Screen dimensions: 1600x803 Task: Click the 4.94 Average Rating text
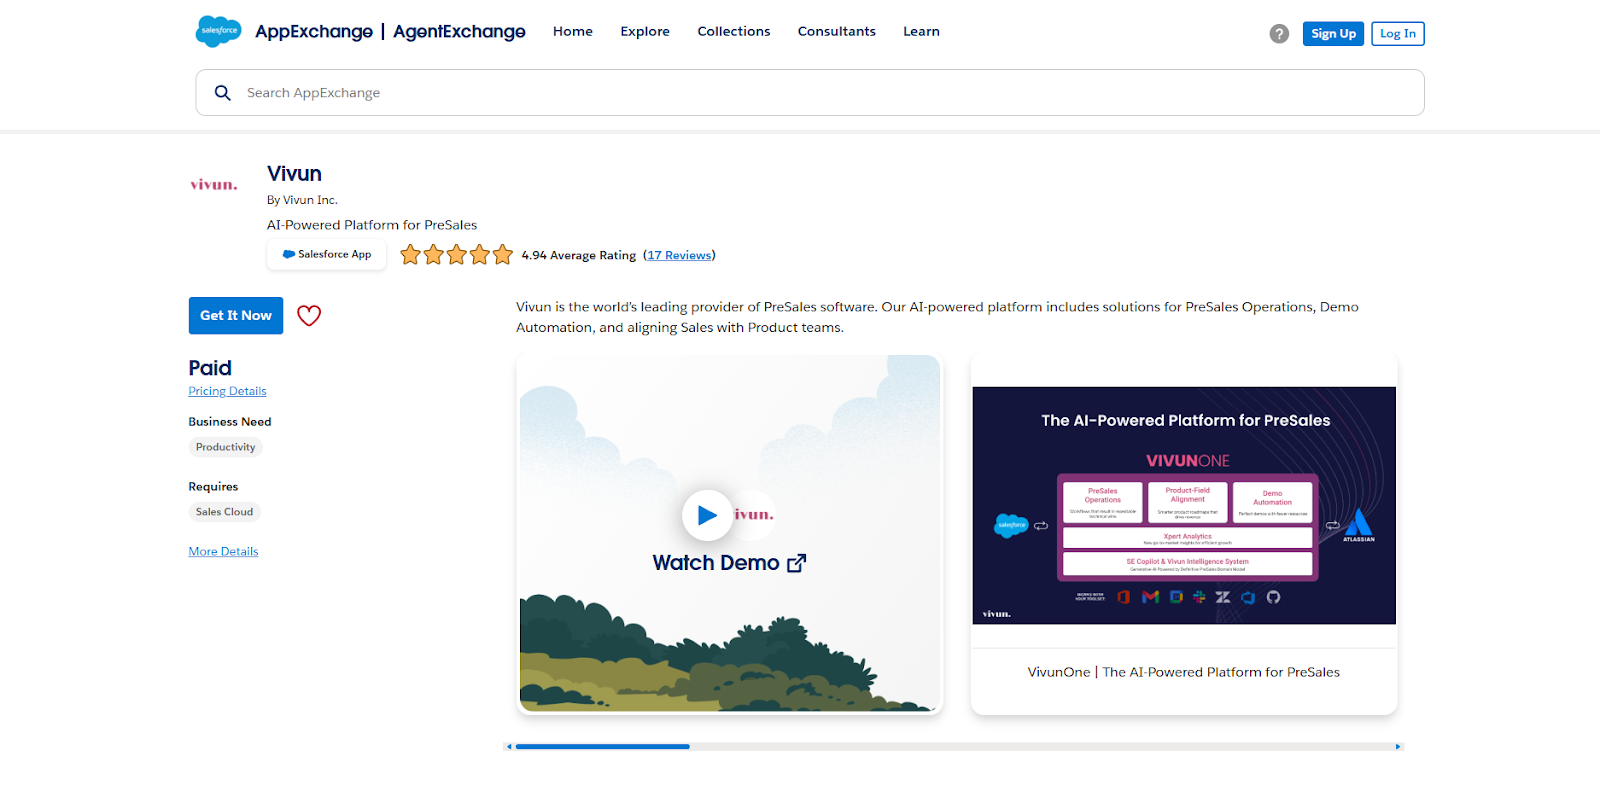578,256
